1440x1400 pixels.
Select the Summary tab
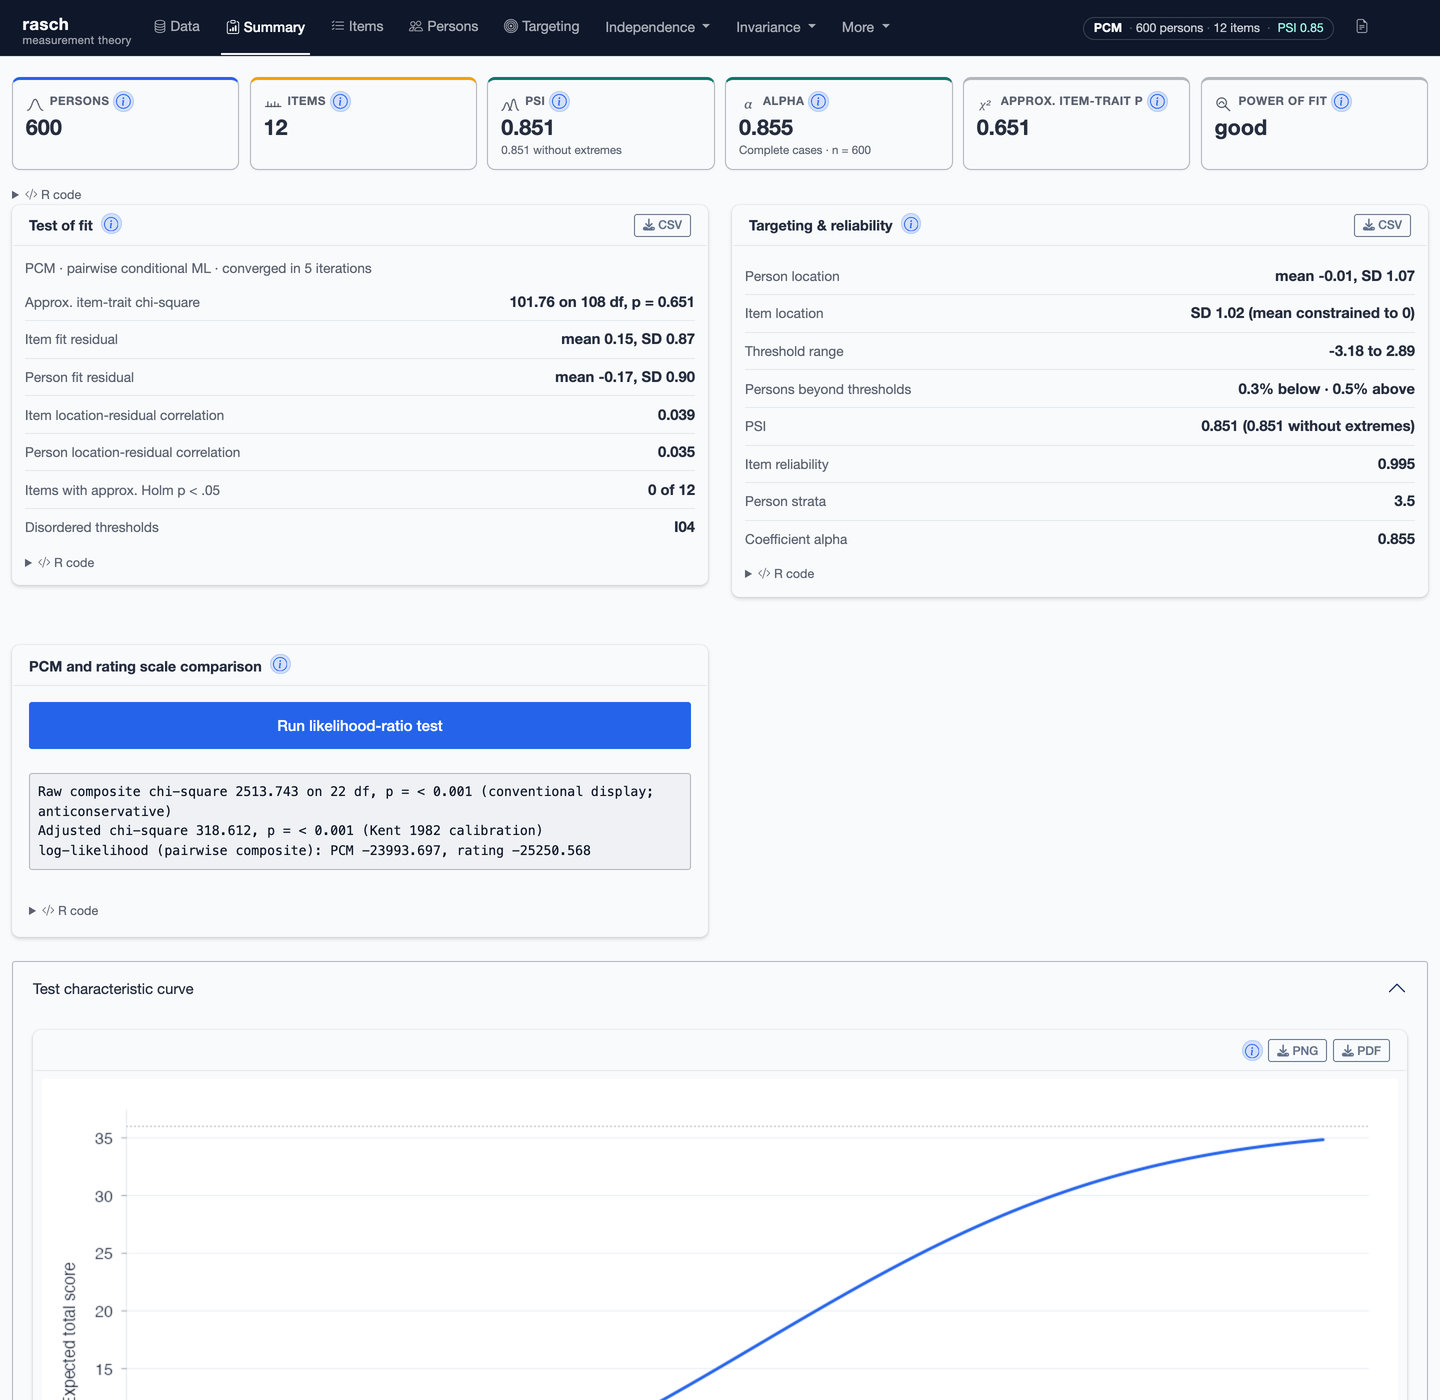[x=265, y=28]
